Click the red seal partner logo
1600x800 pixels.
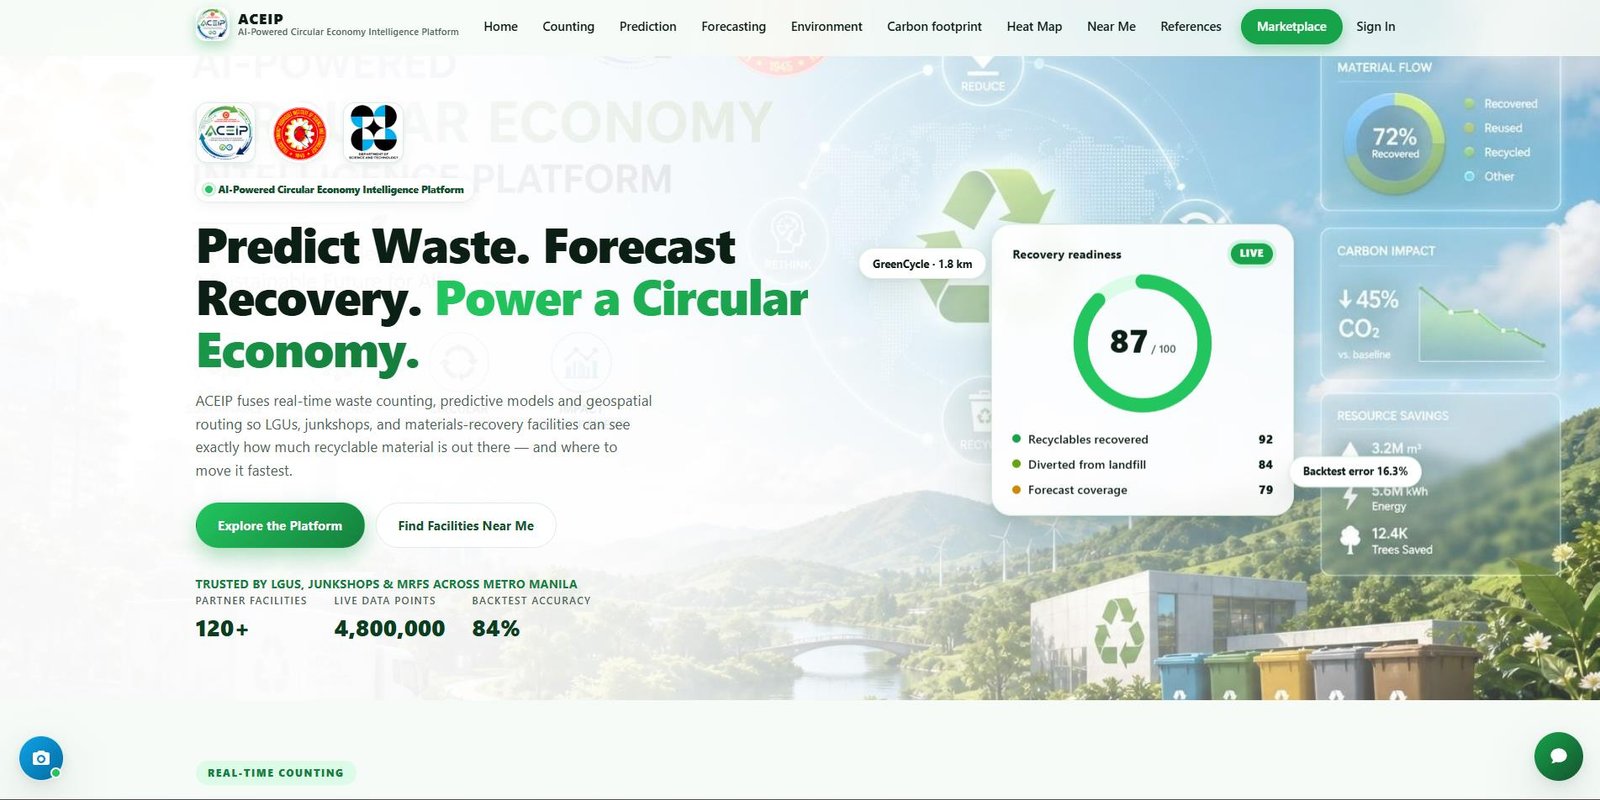[299, 133]
